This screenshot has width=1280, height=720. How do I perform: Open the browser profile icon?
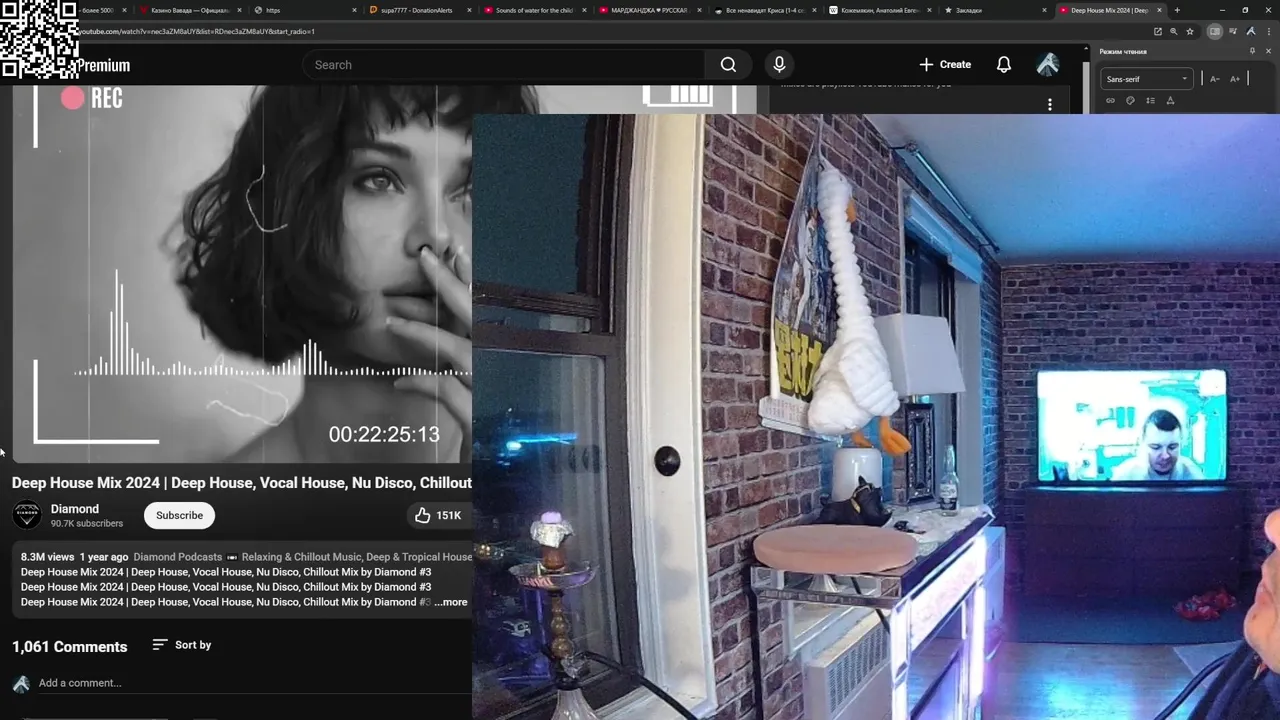coord(1251,31)
